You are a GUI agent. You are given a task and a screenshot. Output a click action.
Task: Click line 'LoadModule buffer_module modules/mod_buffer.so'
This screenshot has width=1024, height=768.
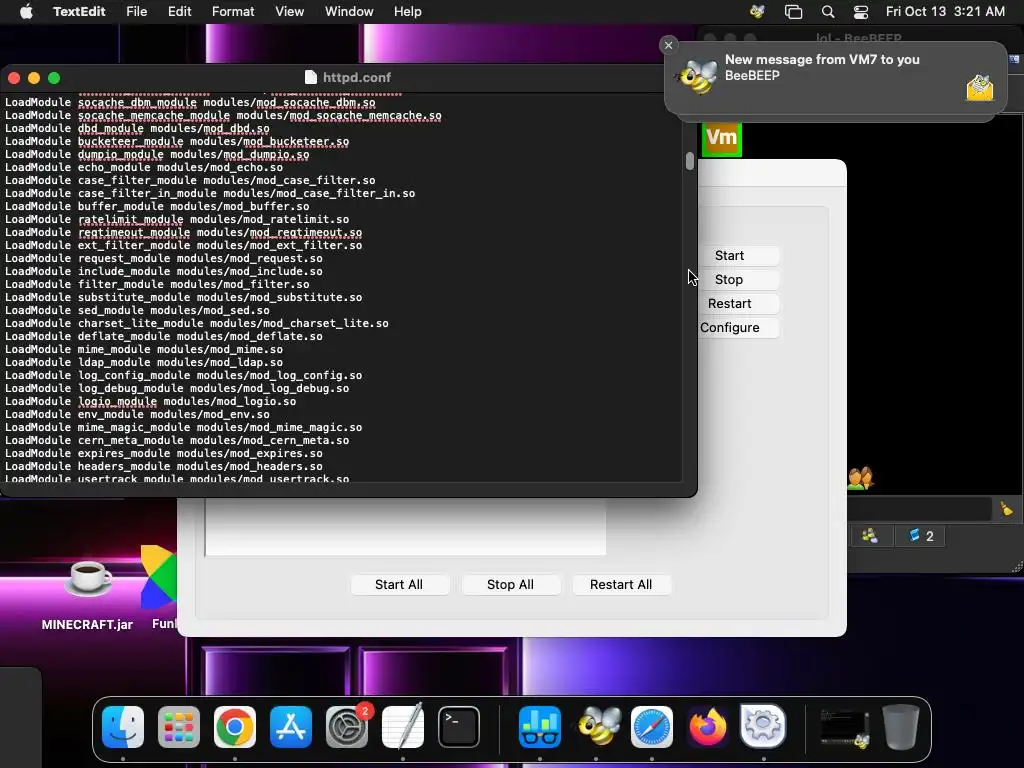[x=157, y=206]
